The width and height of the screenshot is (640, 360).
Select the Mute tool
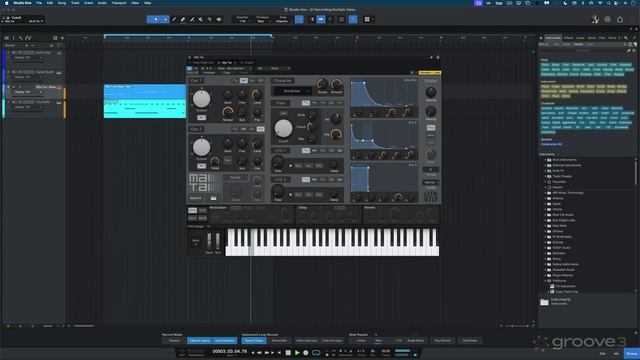click(x=201, y=19)
